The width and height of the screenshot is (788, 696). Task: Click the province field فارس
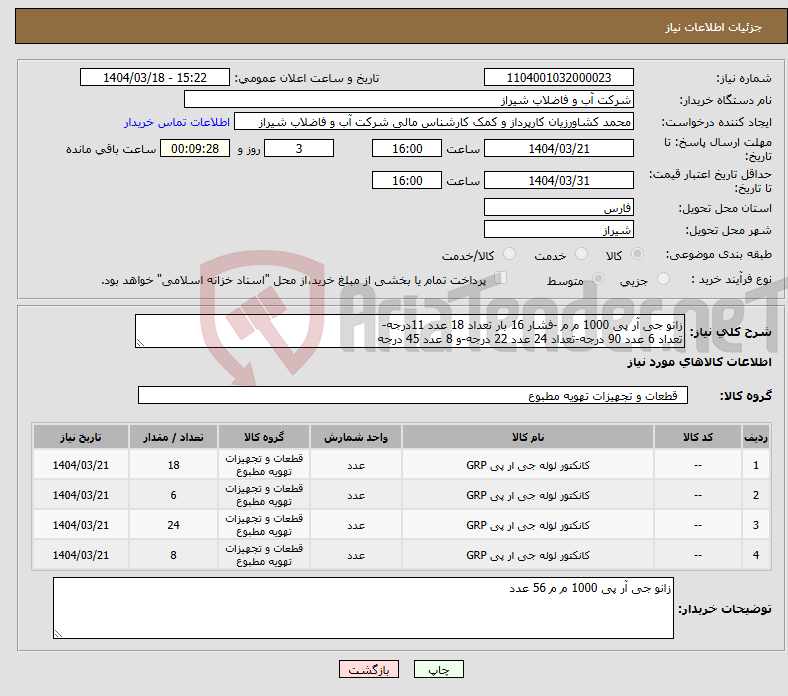point(558,207)
